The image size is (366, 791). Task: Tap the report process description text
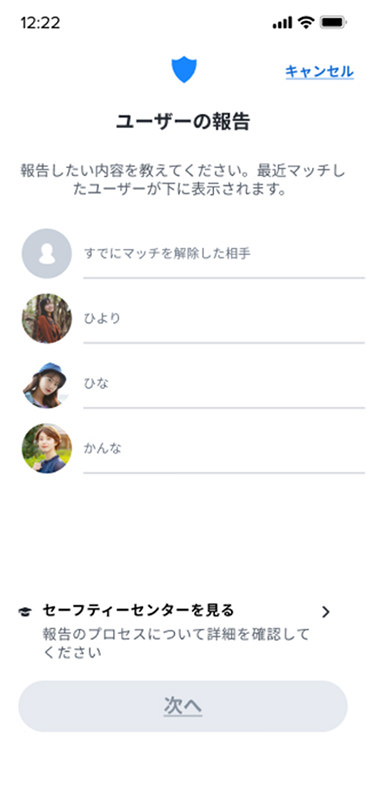pos(176,643)
